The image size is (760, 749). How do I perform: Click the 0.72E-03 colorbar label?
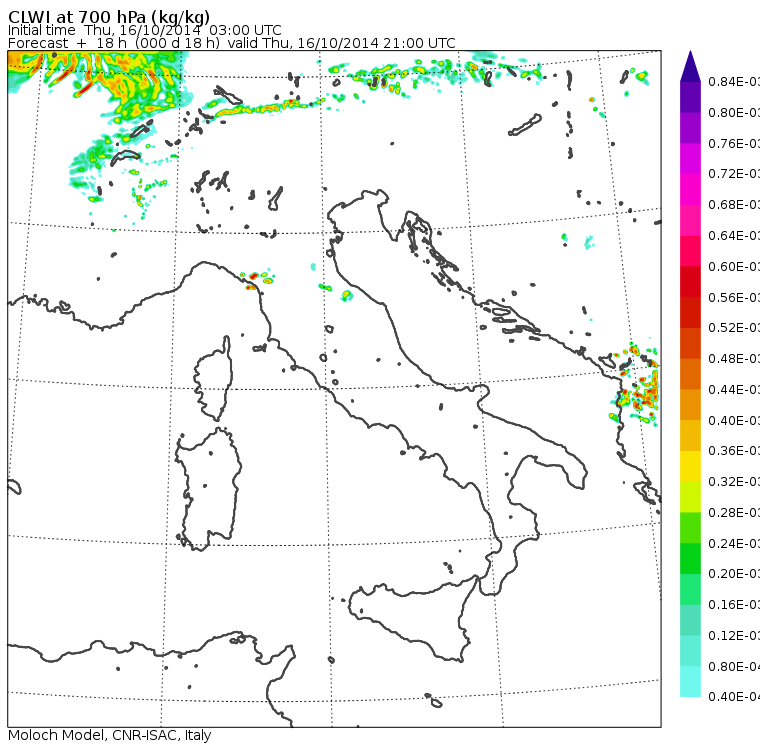tap(734, 174)
